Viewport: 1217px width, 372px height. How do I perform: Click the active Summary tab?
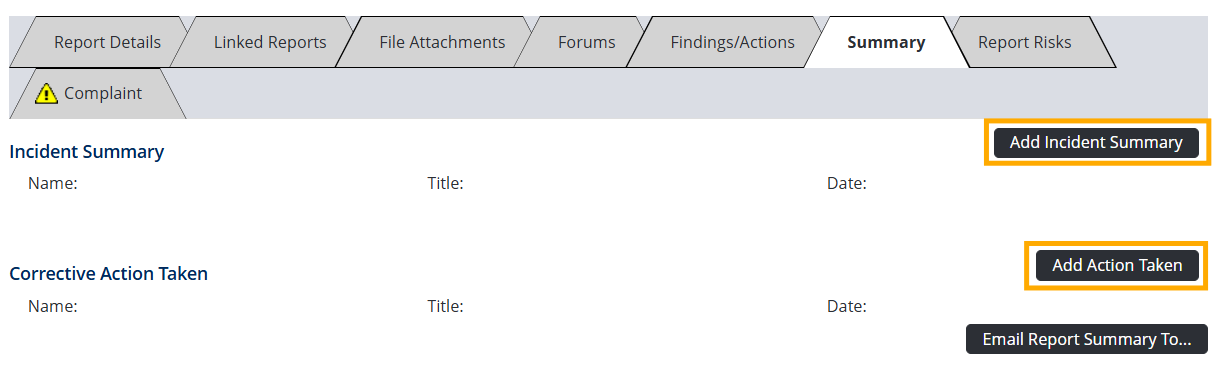click(x=886, y=42)
